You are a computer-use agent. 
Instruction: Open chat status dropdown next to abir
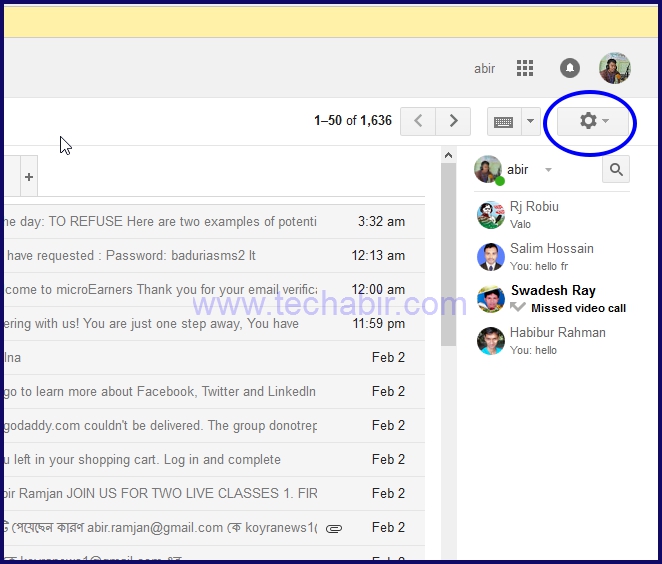[548, 170]
